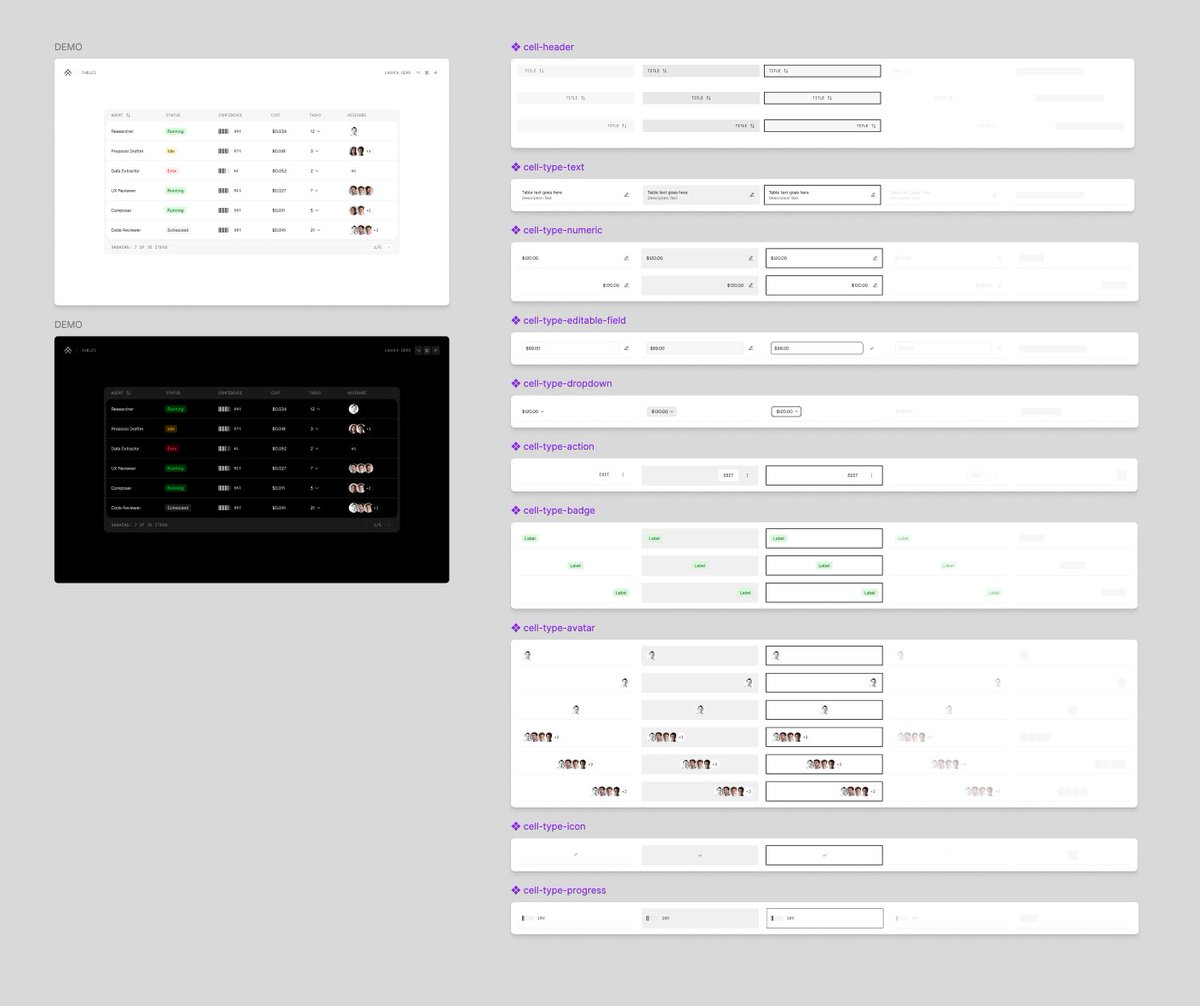Click the default $99.00 editable field input
The width and height of the screenshot is (1200, 1006).
pos(569,348)
